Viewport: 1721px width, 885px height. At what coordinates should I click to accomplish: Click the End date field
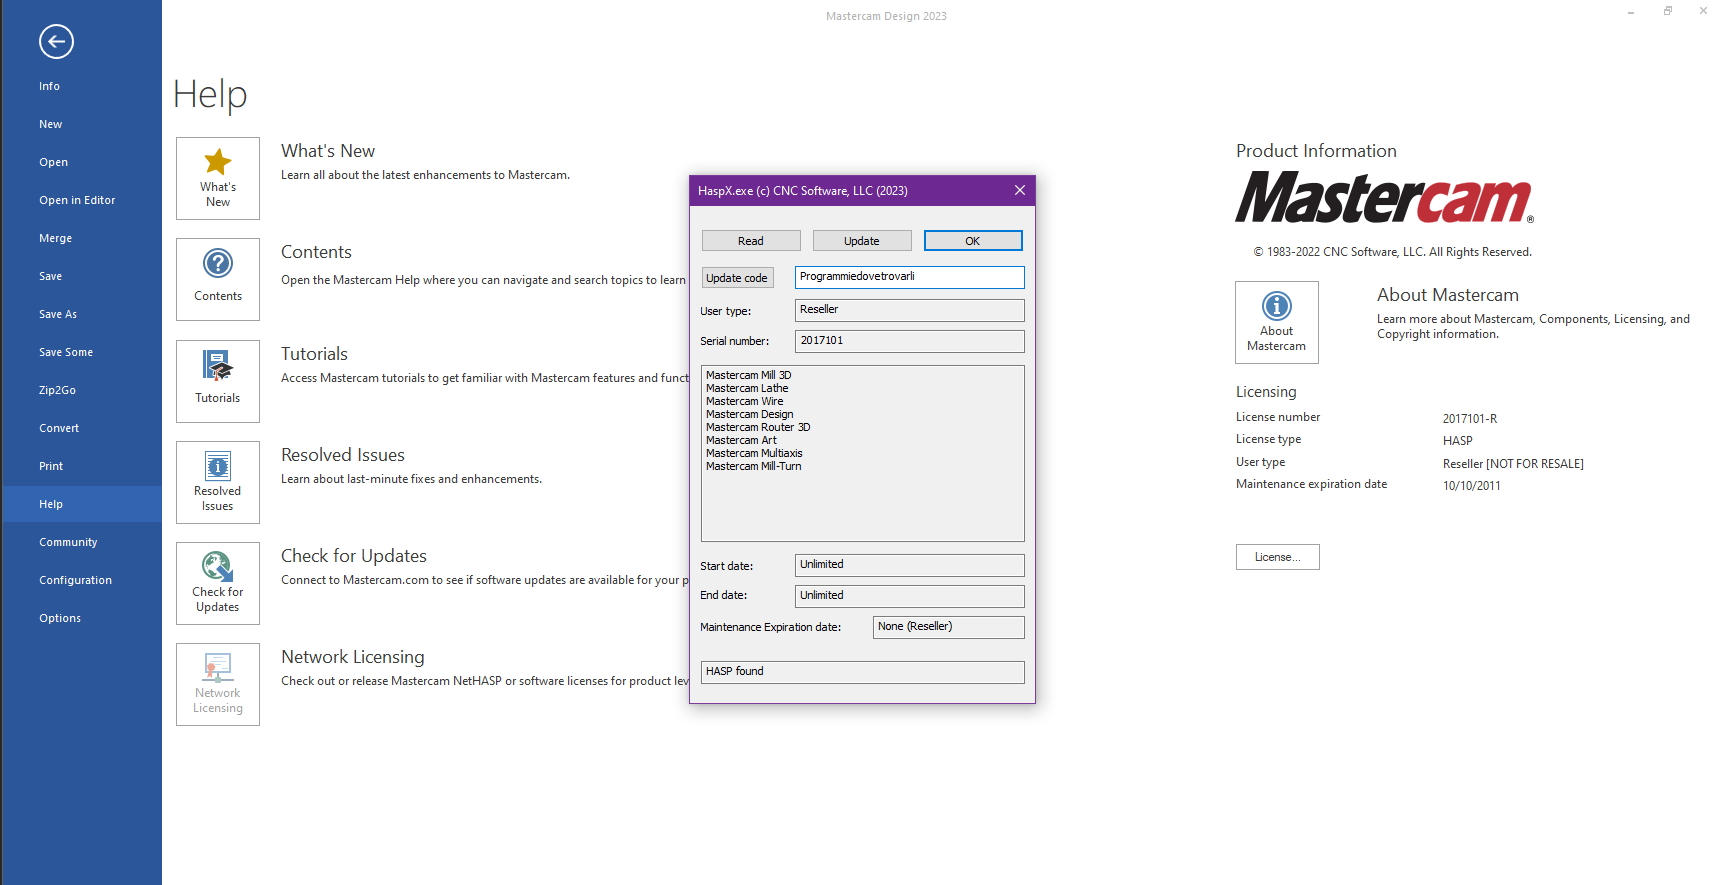(x=910, y=596)
